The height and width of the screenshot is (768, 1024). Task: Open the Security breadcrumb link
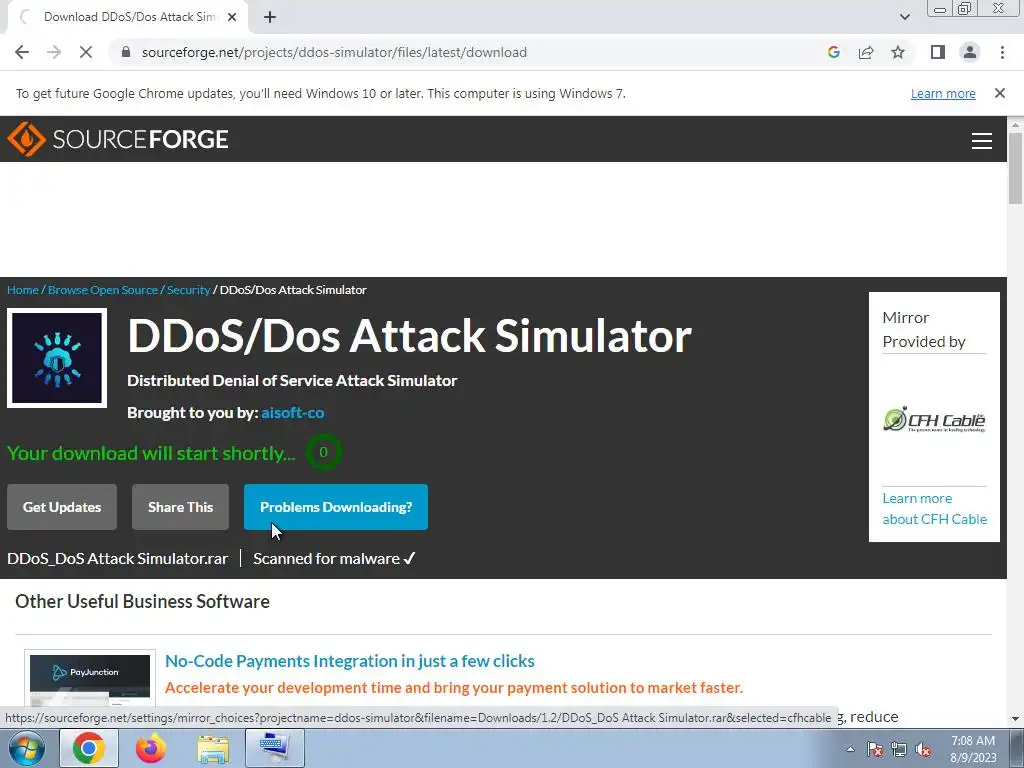pyautogui.click(x=188, y=290)
